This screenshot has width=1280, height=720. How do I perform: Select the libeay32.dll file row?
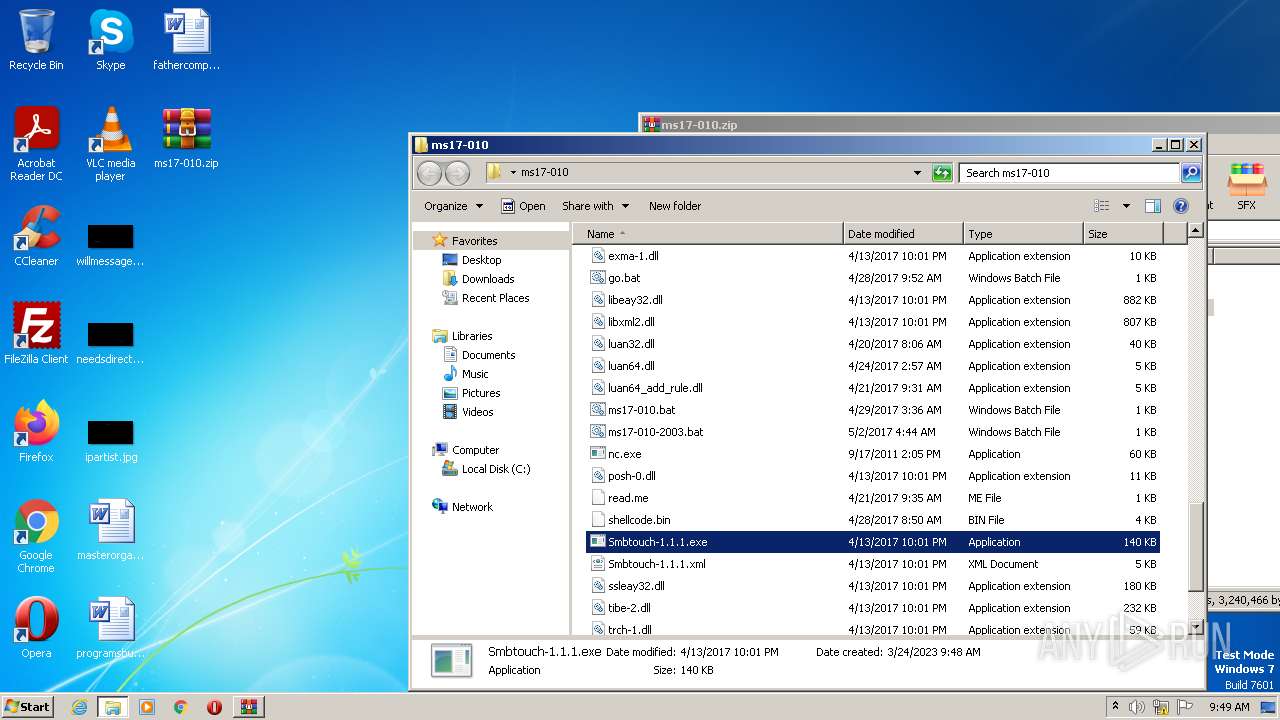872,300
